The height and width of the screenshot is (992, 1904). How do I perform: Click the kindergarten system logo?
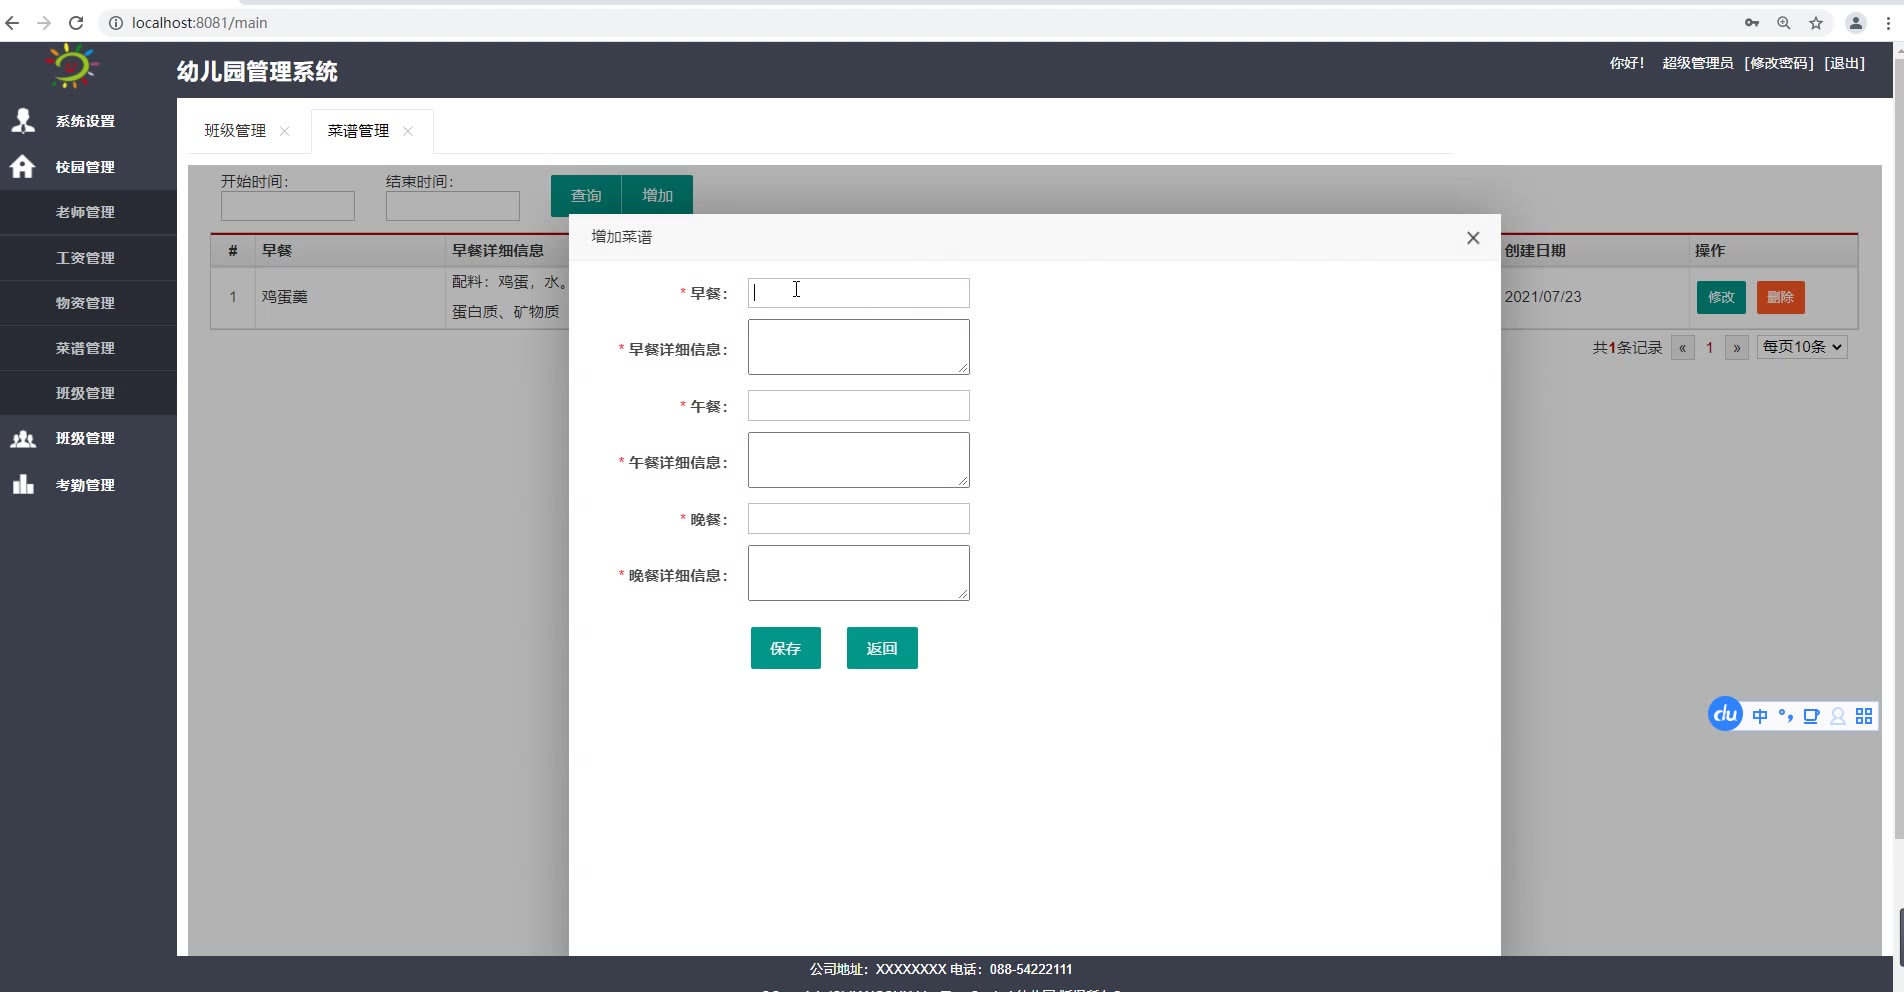click(72, 66)
